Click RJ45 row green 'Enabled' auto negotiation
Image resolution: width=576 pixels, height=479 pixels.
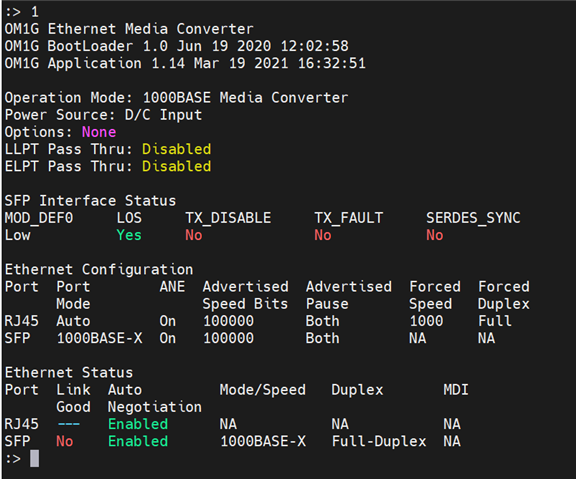(x=138, y=424)
